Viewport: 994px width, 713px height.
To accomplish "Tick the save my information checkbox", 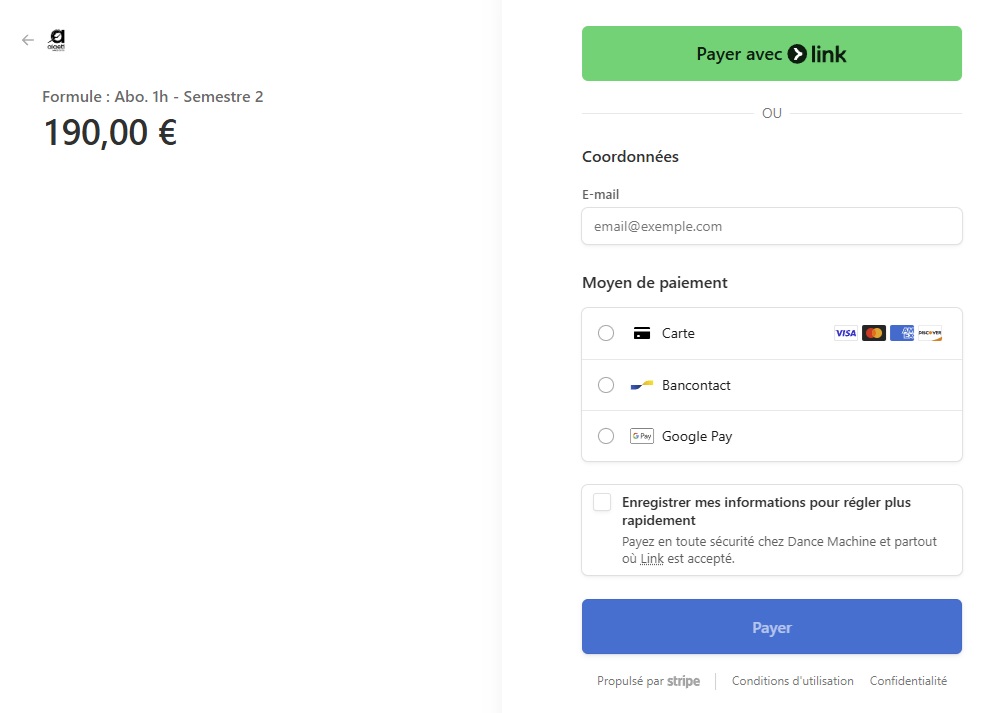I will pos(602,502).
